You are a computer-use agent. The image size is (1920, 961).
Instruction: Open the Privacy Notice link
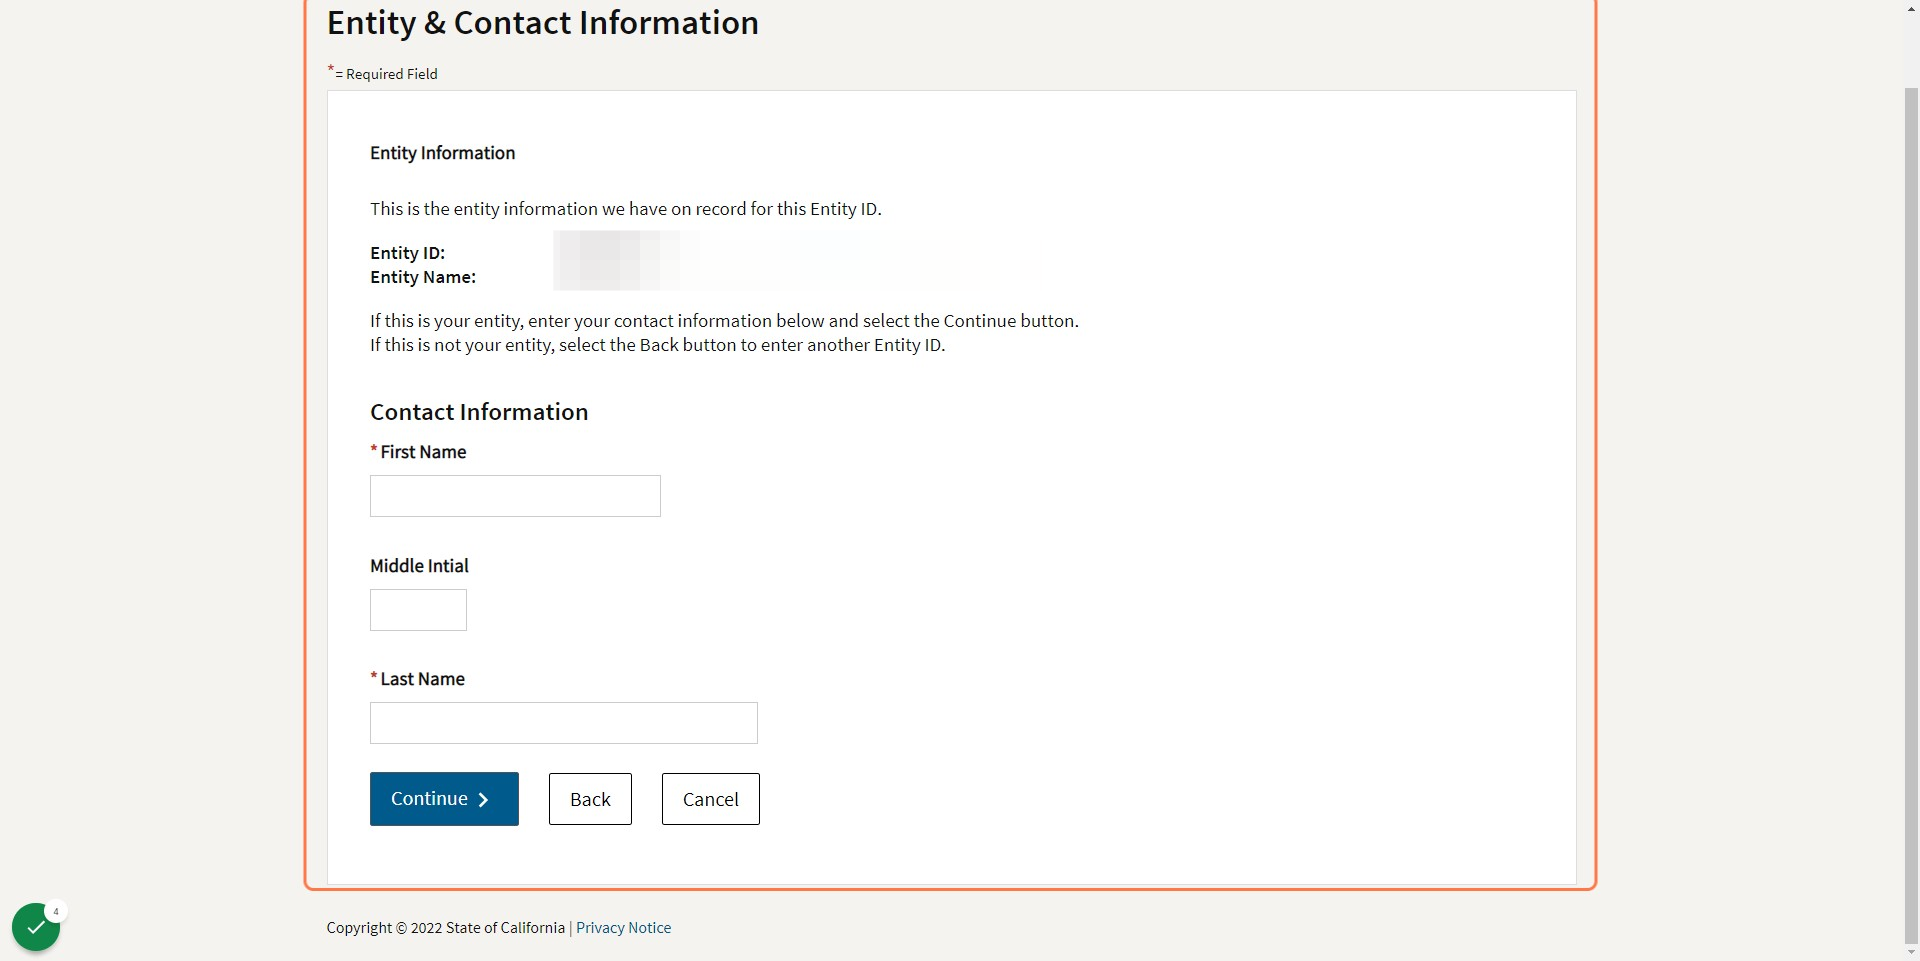(623, 928)
